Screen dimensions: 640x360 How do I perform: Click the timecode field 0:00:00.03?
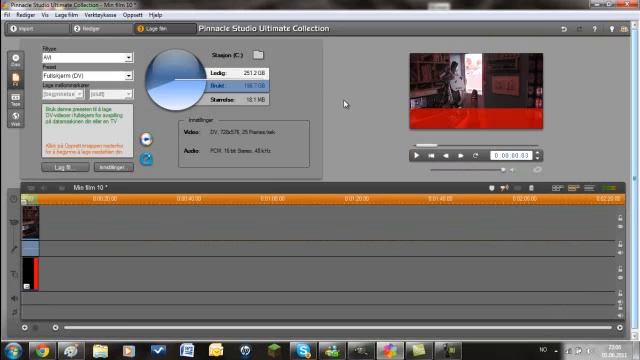tap(511, 156)
